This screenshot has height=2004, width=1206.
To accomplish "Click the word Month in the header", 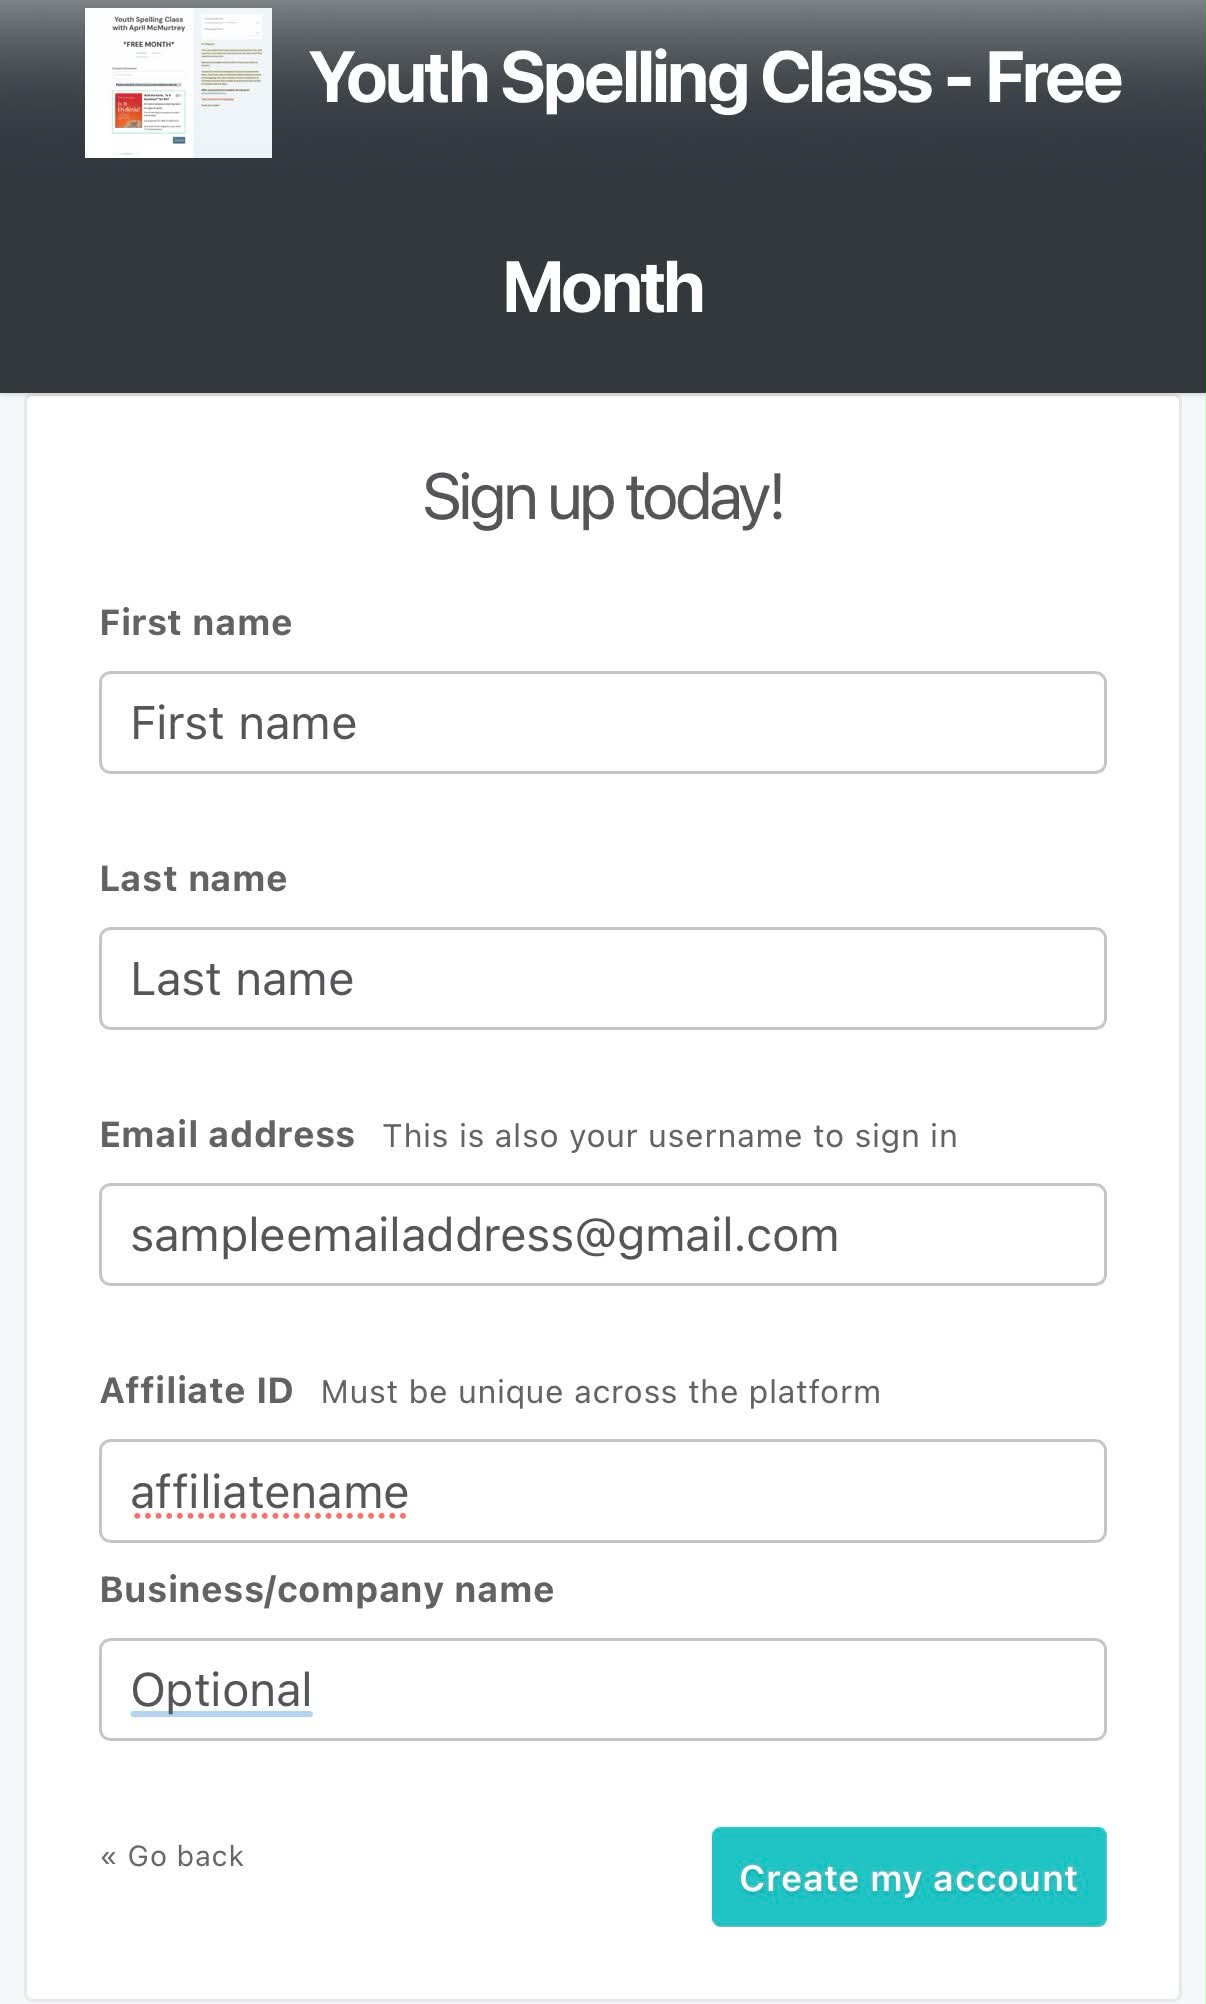I will pyautogui.click(x=603, y=288).
